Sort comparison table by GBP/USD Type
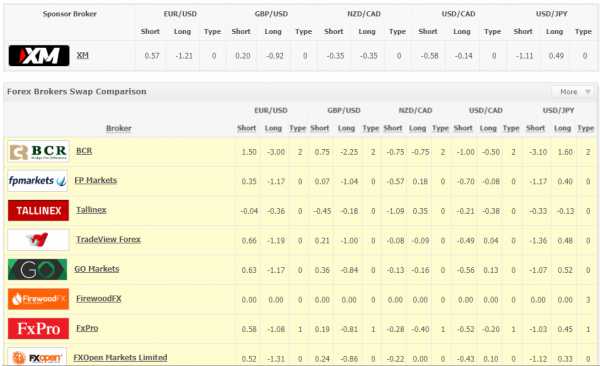Image resolution: width=600 pixels, height=366 pixels. coord(371,128)
